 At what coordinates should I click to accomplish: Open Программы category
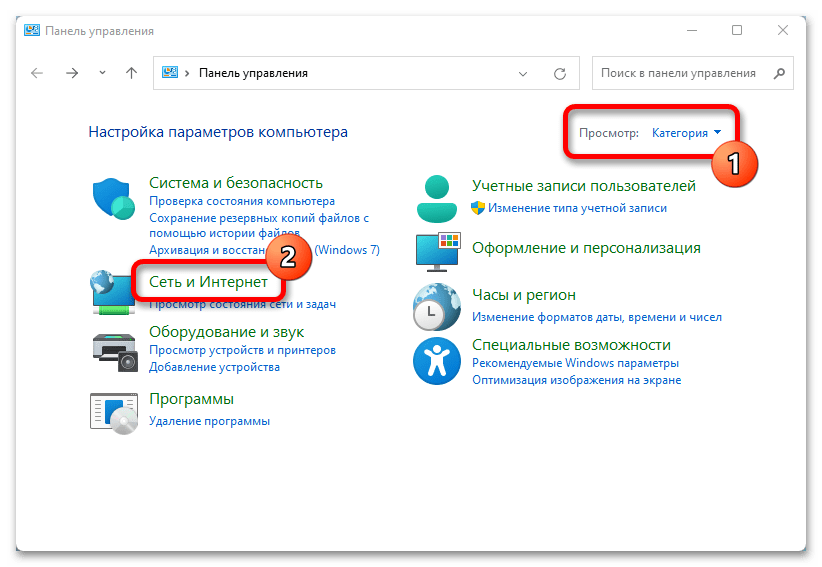point(191,399)
